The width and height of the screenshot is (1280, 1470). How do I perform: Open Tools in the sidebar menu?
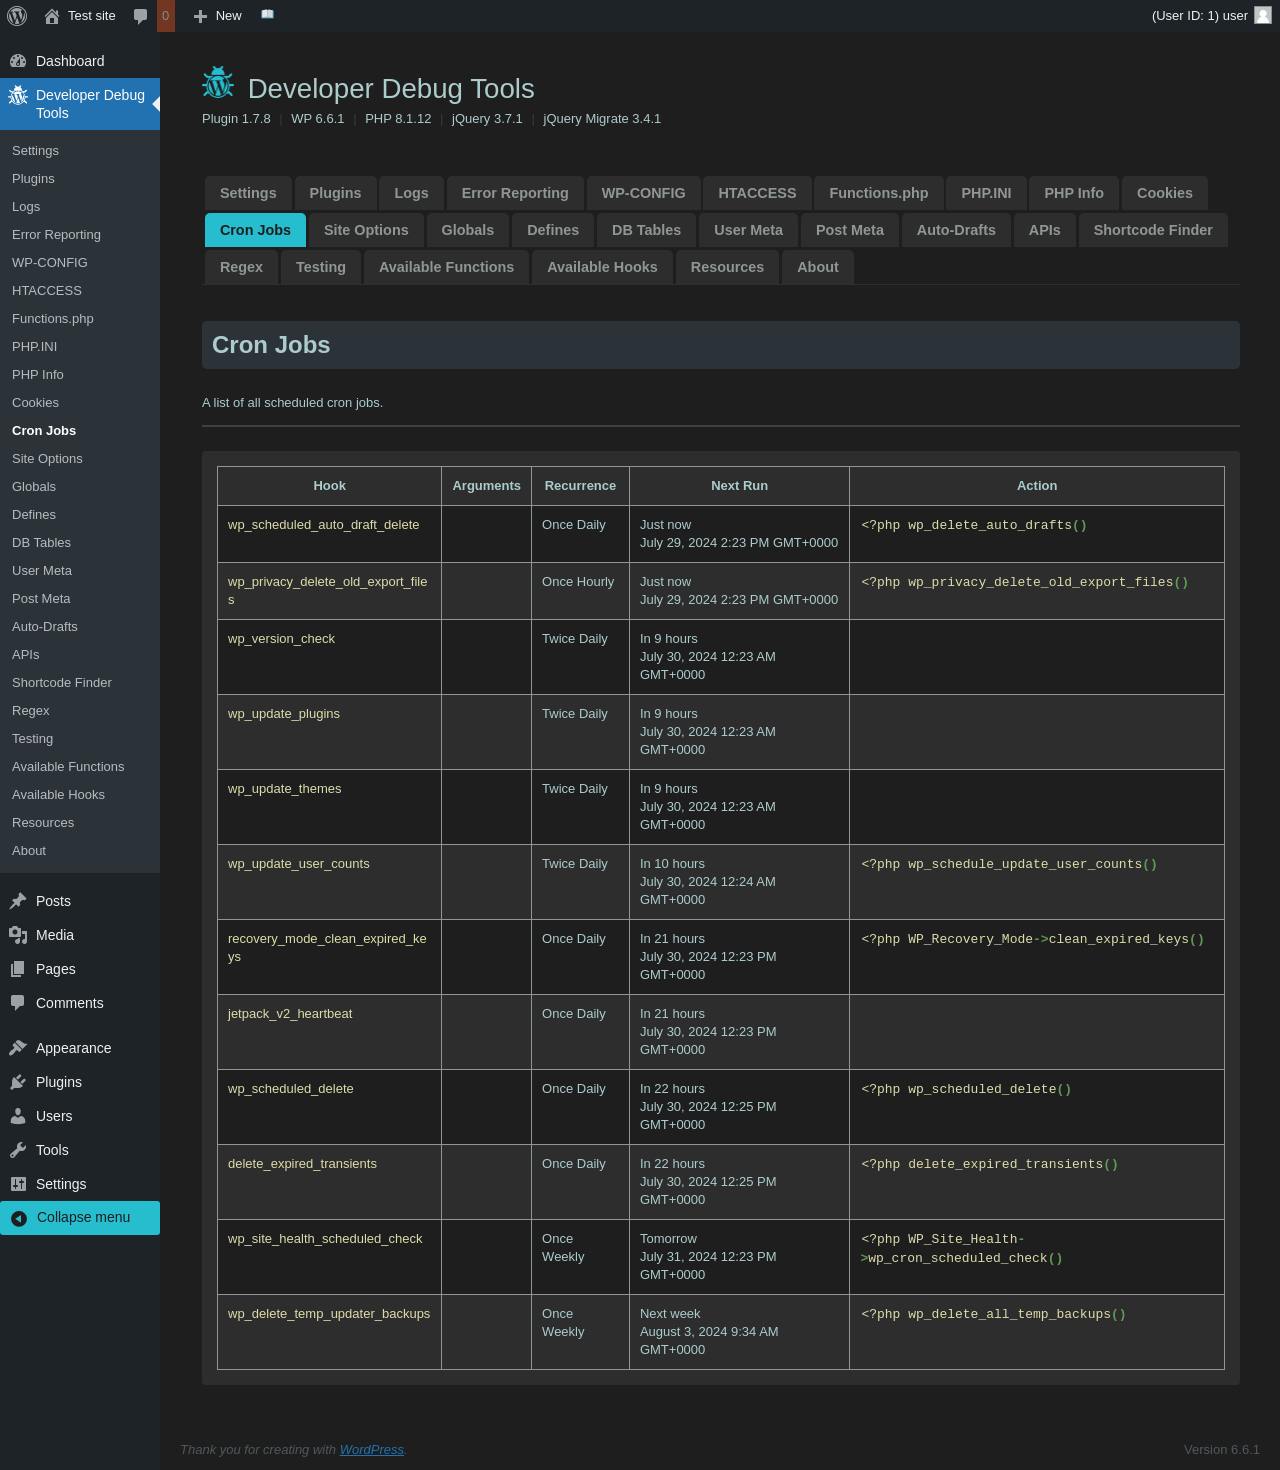click(x=52, y=1150)
